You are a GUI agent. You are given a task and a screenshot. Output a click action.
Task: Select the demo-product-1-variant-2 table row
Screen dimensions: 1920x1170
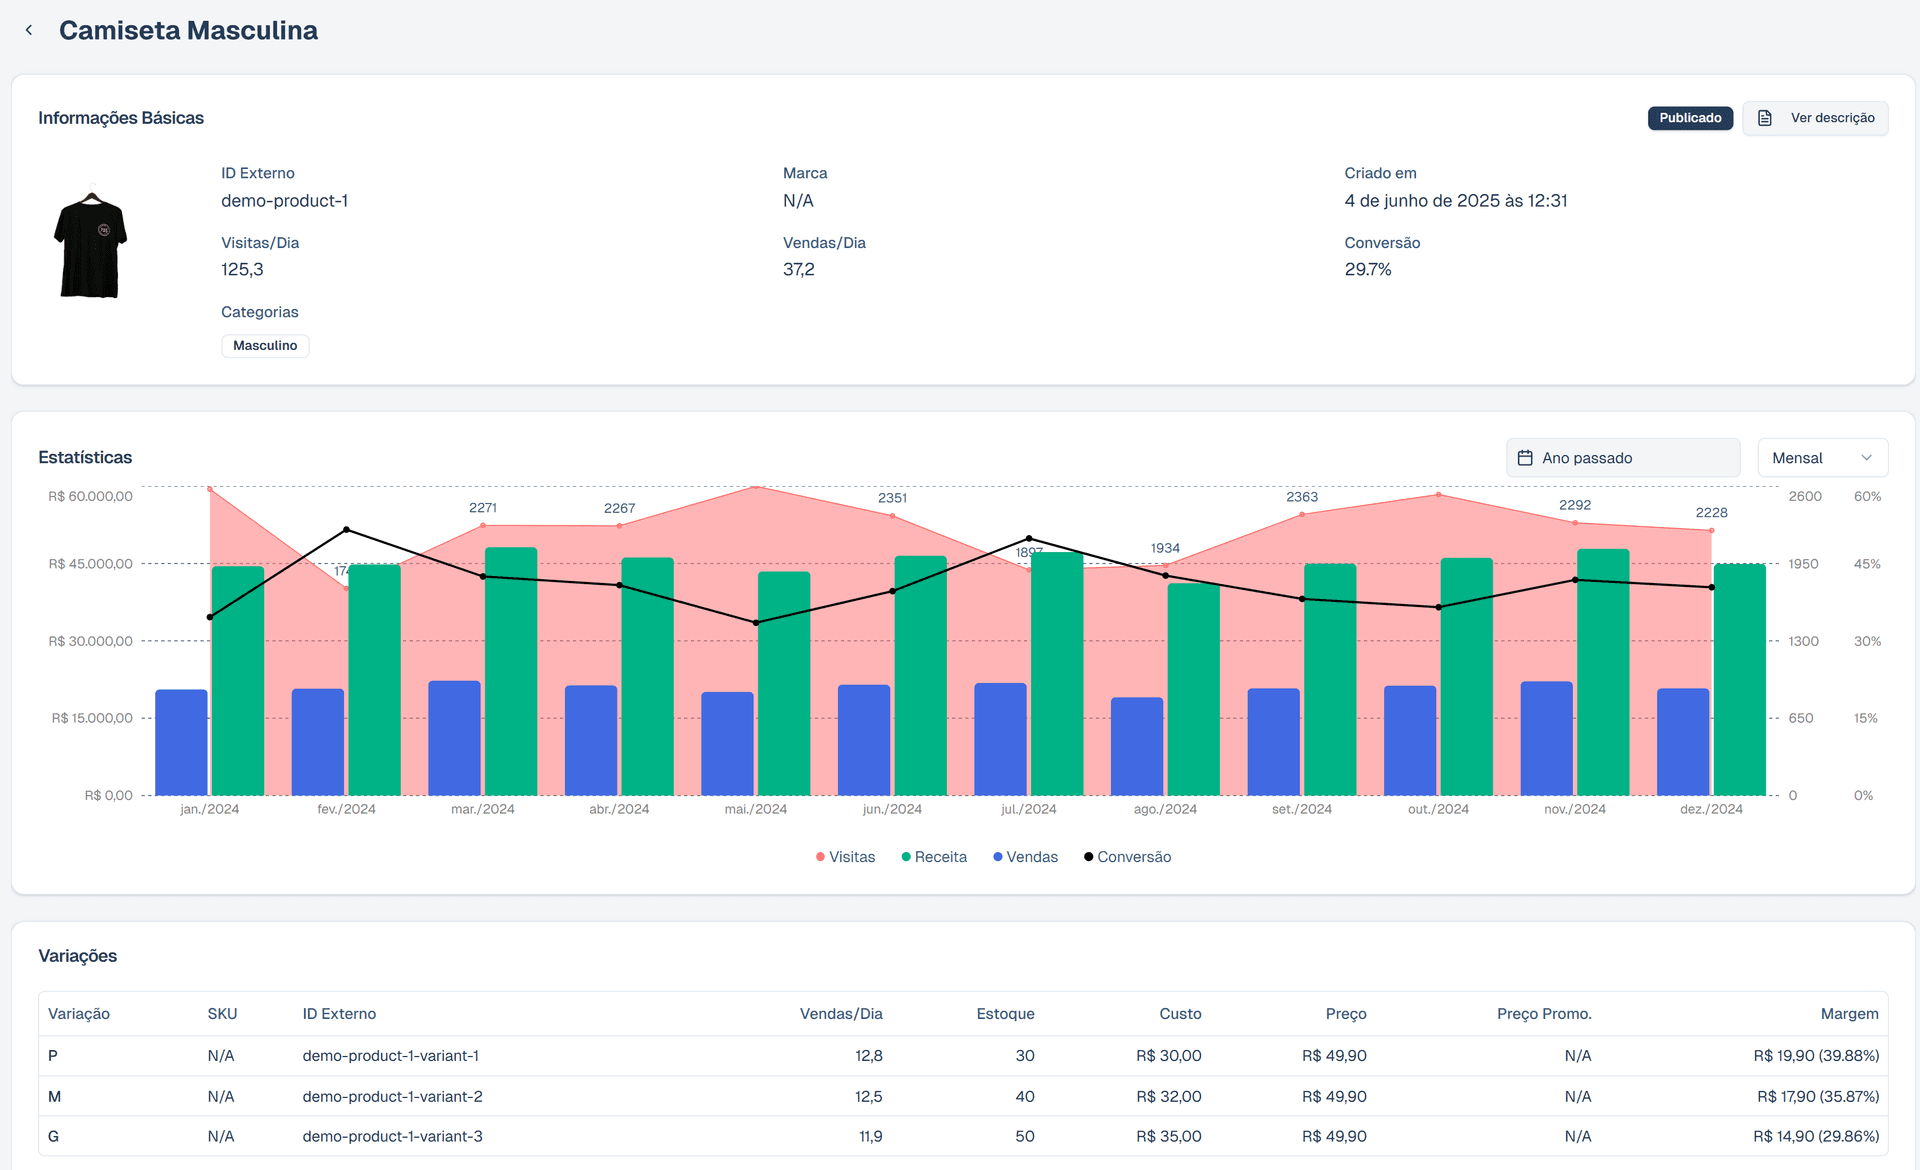pos(392,1097)
